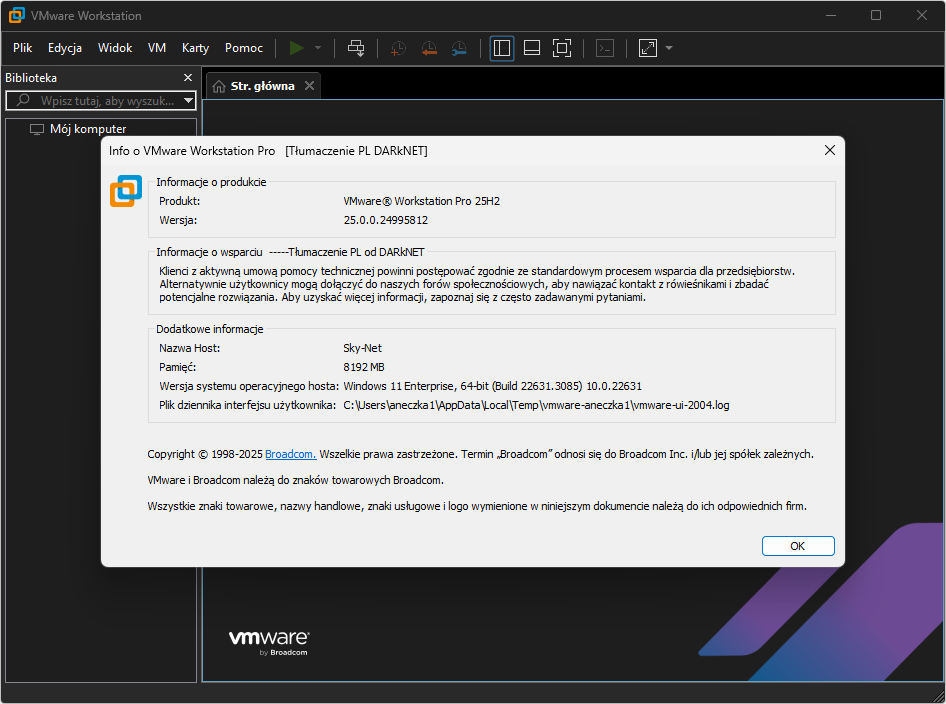946x704 pixels.
Task: Open the Karty menu
Action: point(195,48)
